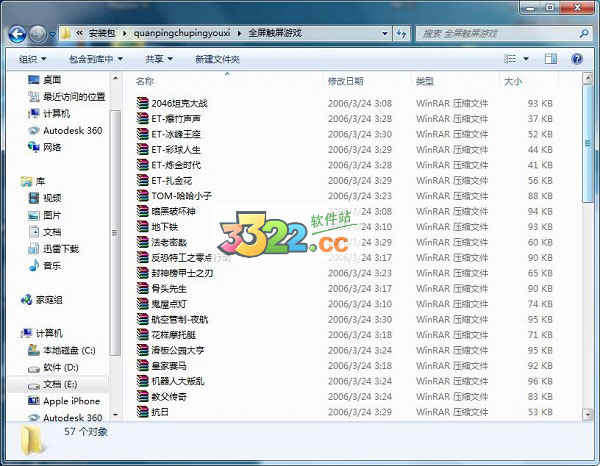Select the file name 教父传奇

[x=169, y=396]
